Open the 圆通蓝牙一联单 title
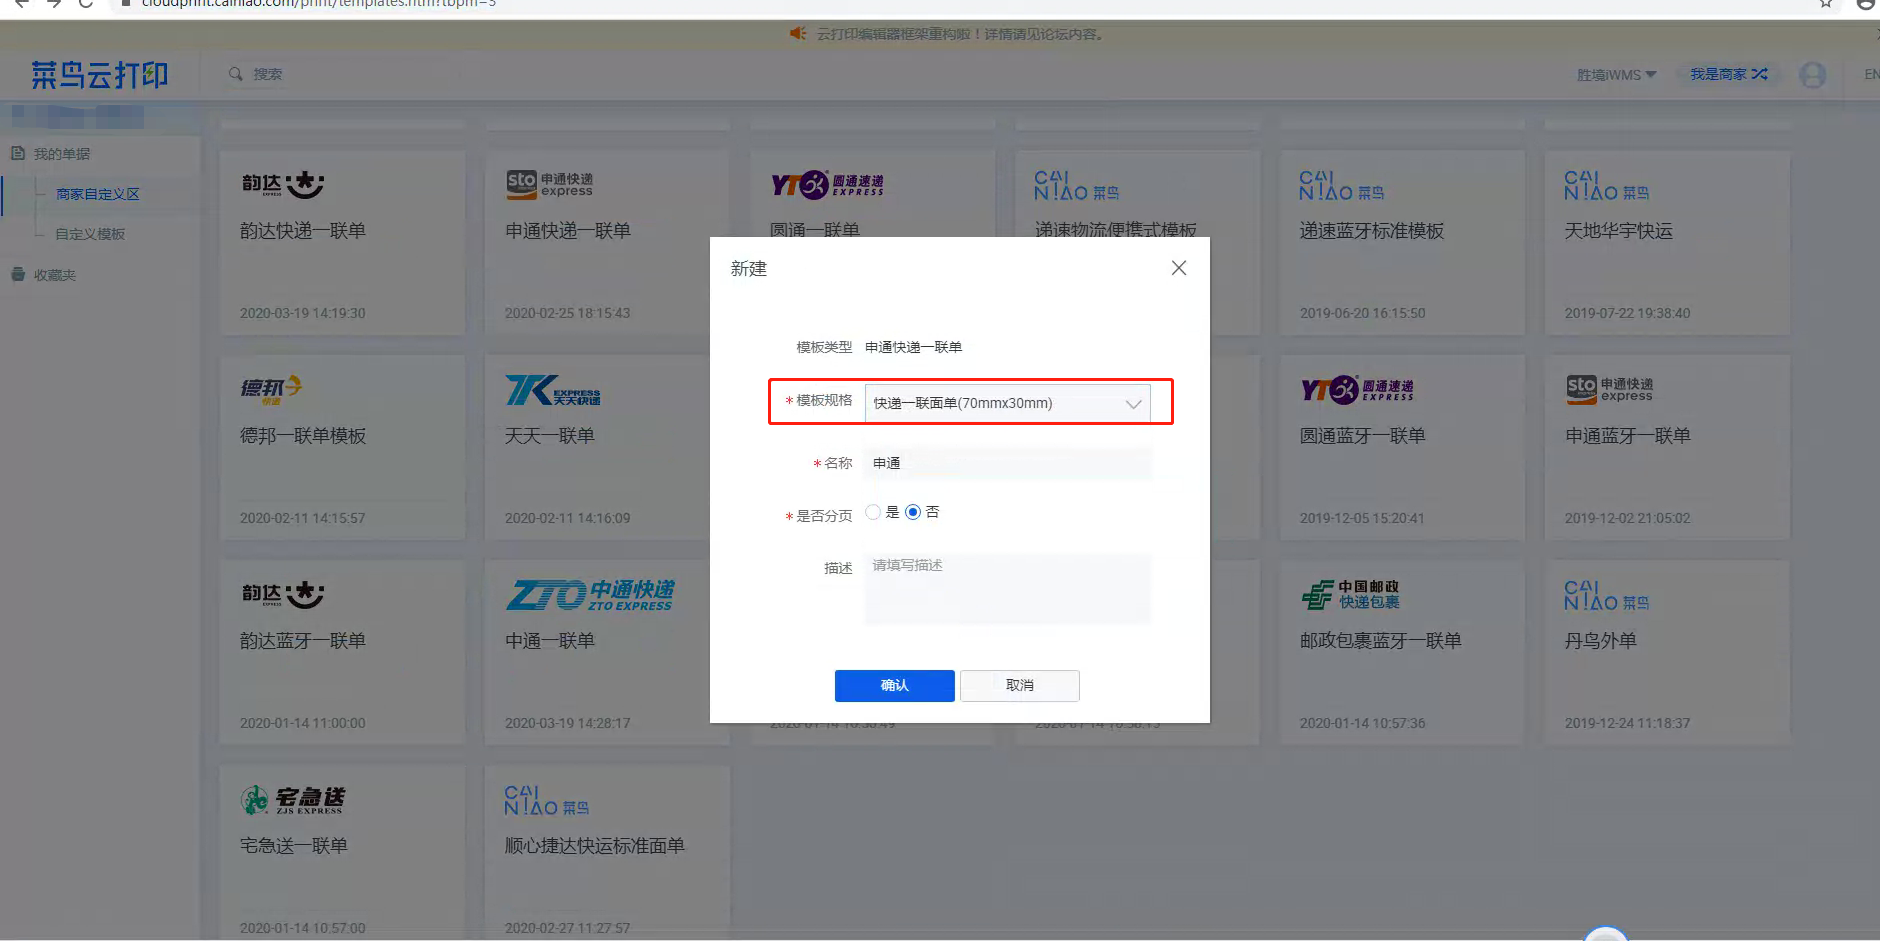The height and width of the screenshot is (941, 1880). click(x=1363, y=436)
